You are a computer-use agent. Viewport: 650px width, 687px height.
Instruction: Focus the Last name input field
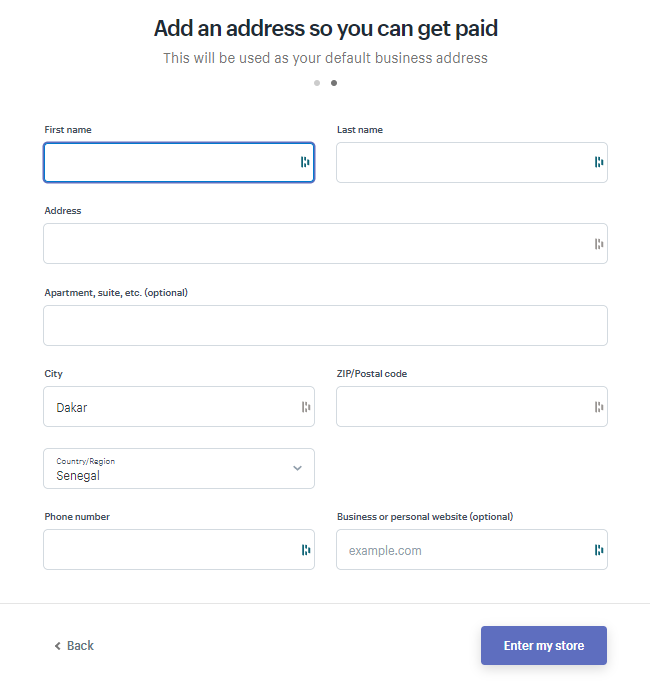[x=472, y=163]
